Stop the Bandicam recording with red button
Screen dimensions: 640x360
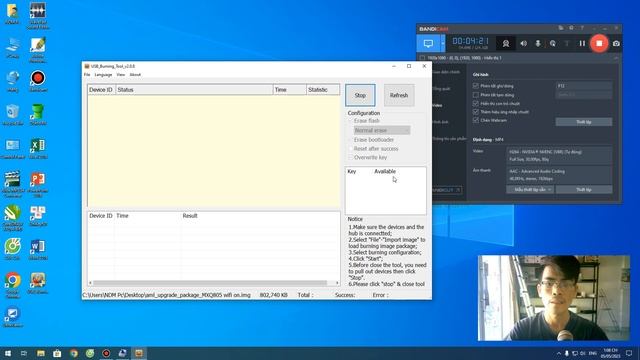(x=599, y=43)
